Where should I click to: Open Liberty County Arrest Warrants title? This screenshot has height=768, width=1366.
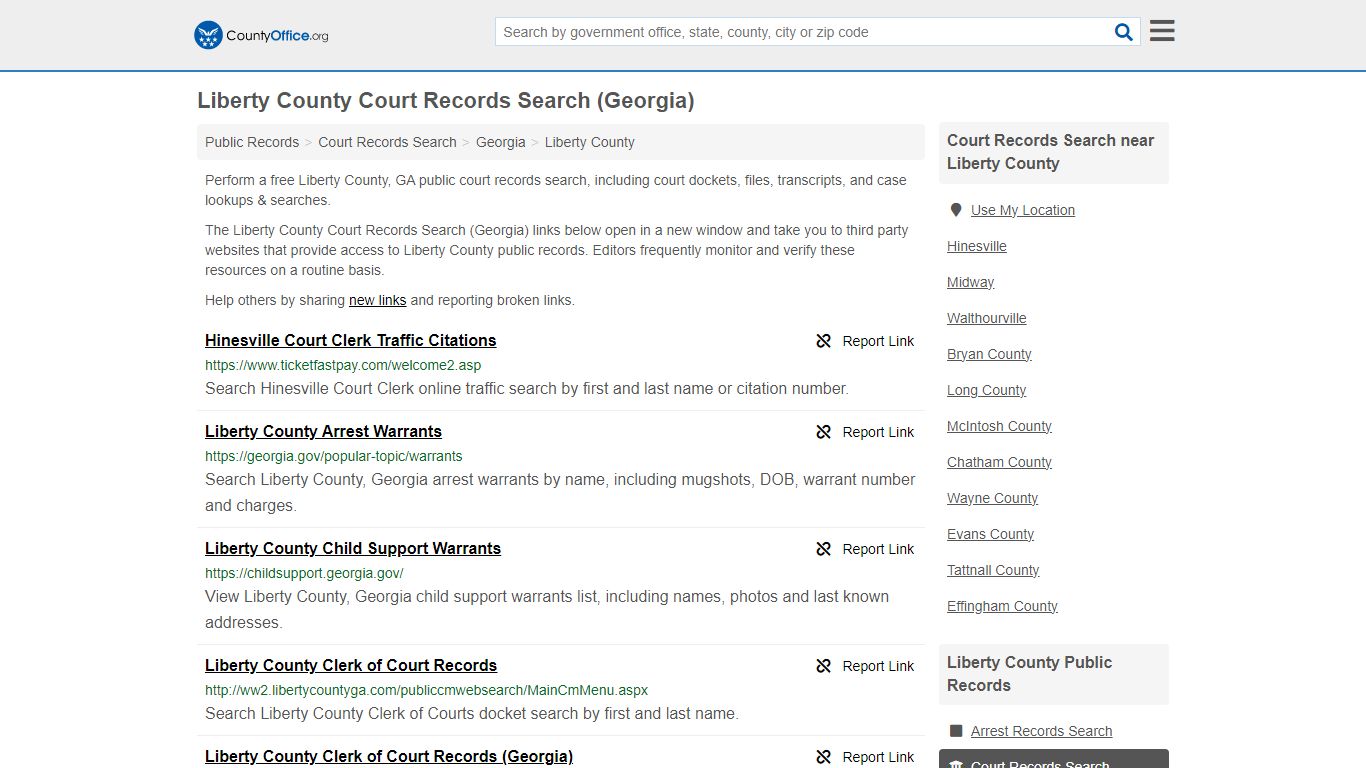click(x=323, y=431)
